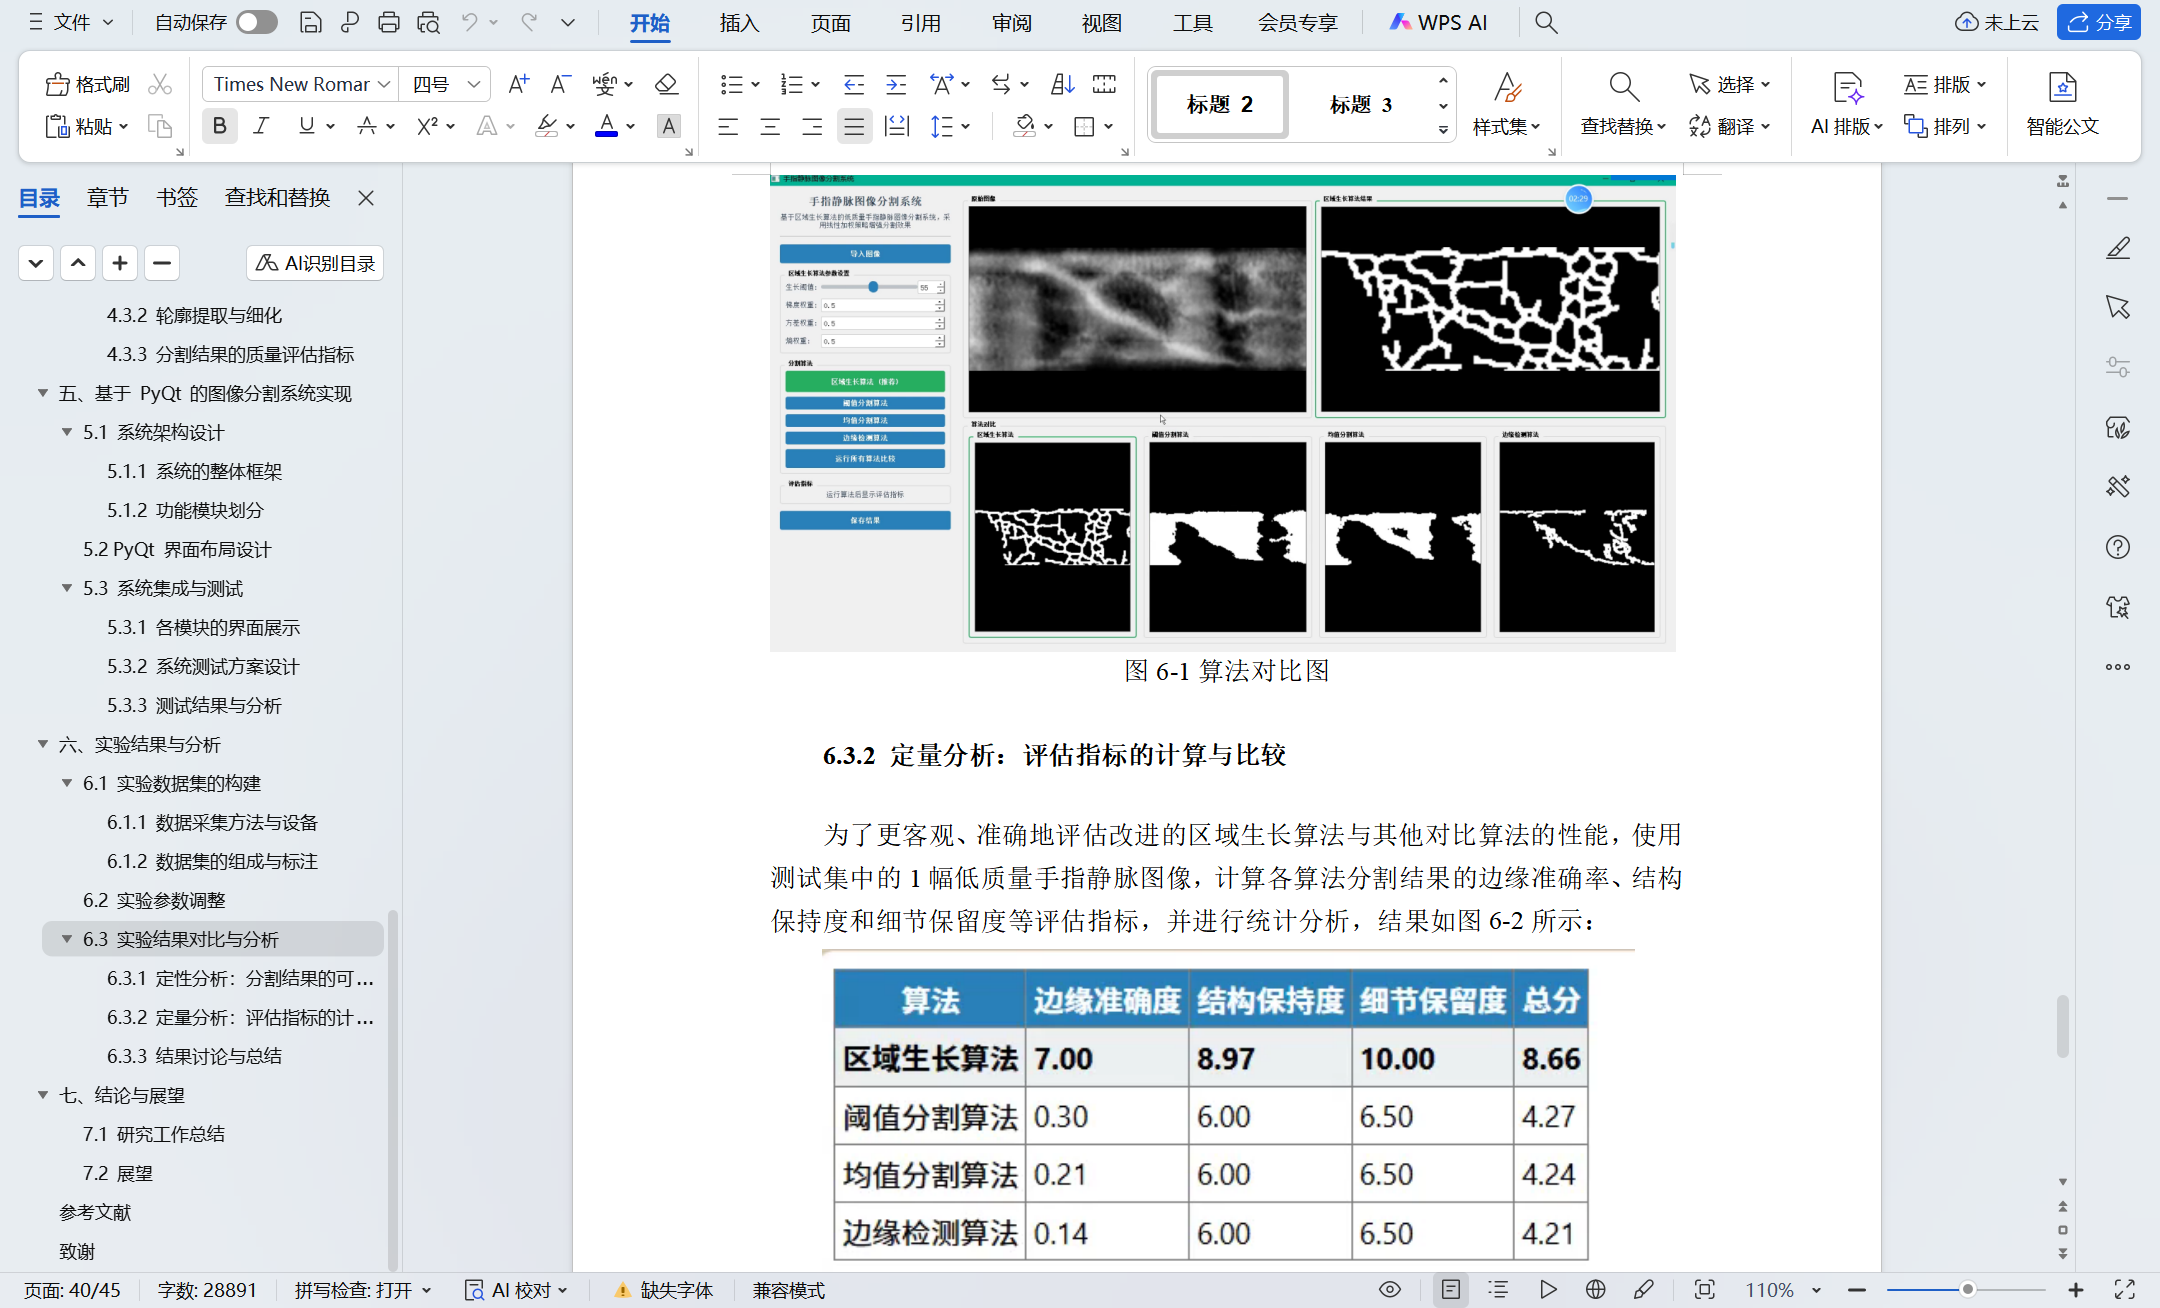Screen dimensions: 2160x1308
Task: Undo the last action
Action: [x=469, y=22]
